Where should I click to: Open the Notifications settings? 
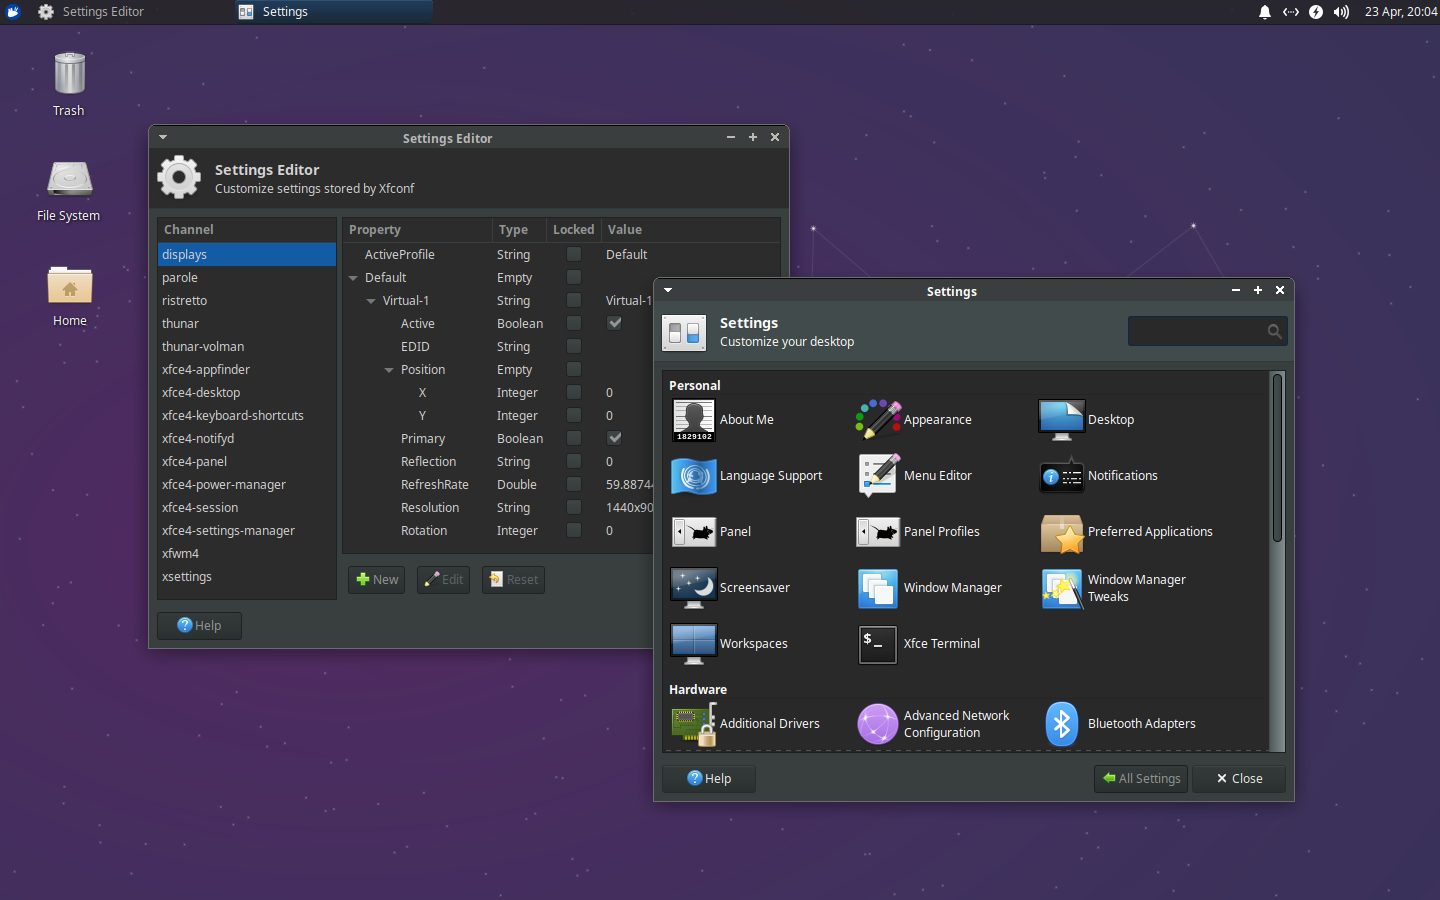[1123, 475]
